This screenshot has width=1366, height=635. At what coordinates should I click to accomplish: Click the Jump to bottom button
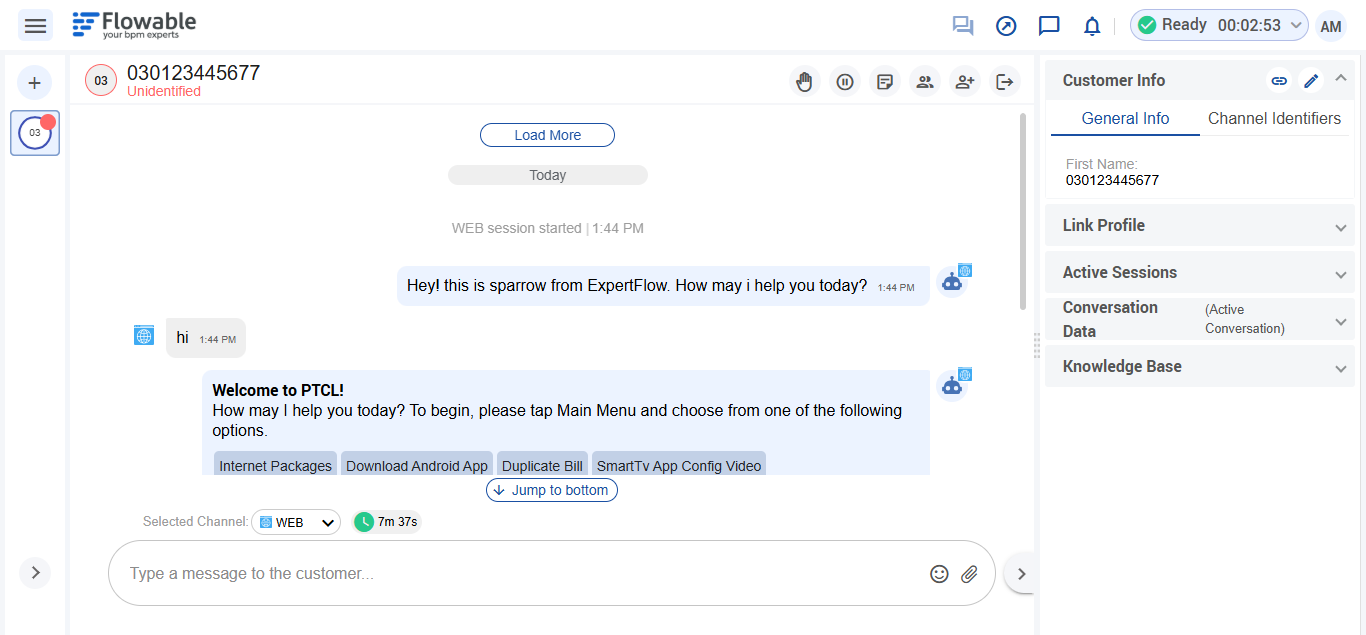(551, 490)
